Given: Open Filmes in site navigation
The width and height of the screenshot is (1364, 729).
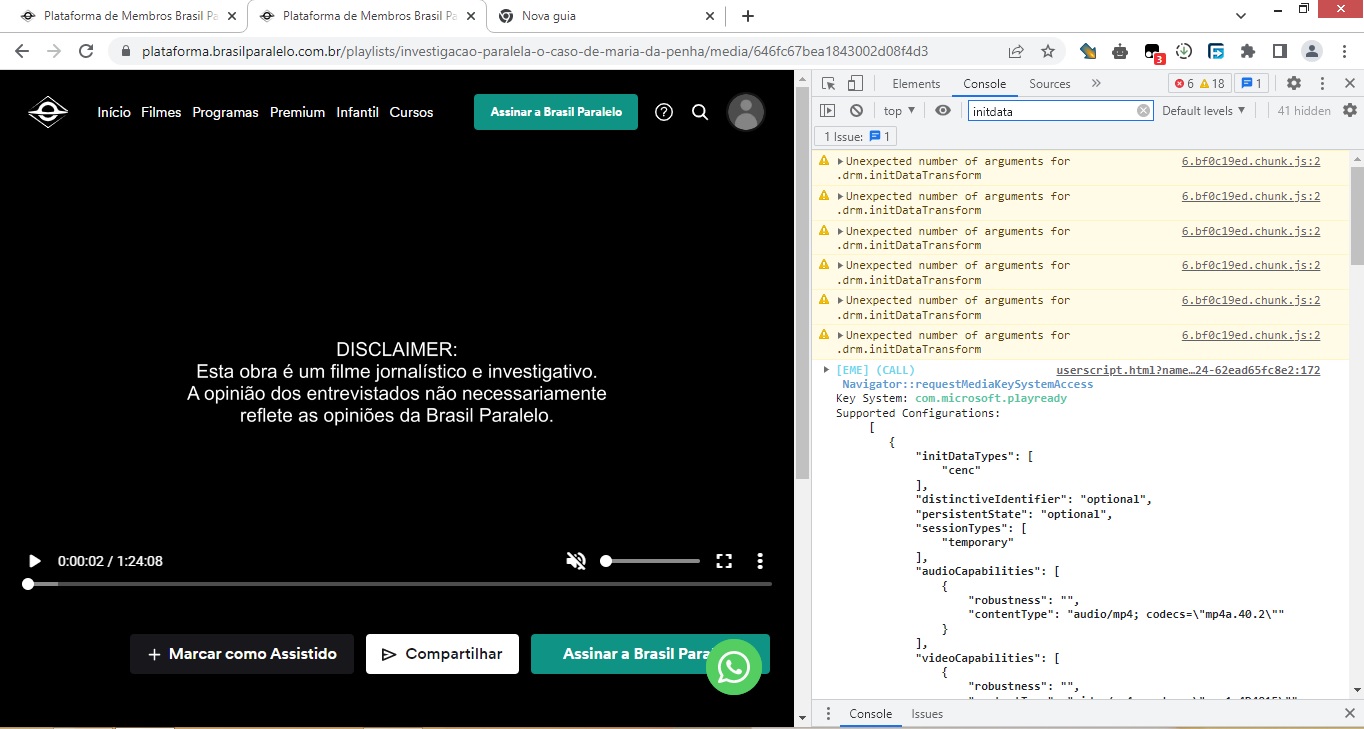Looking at the screenshot, I should [x=161, y=112].
